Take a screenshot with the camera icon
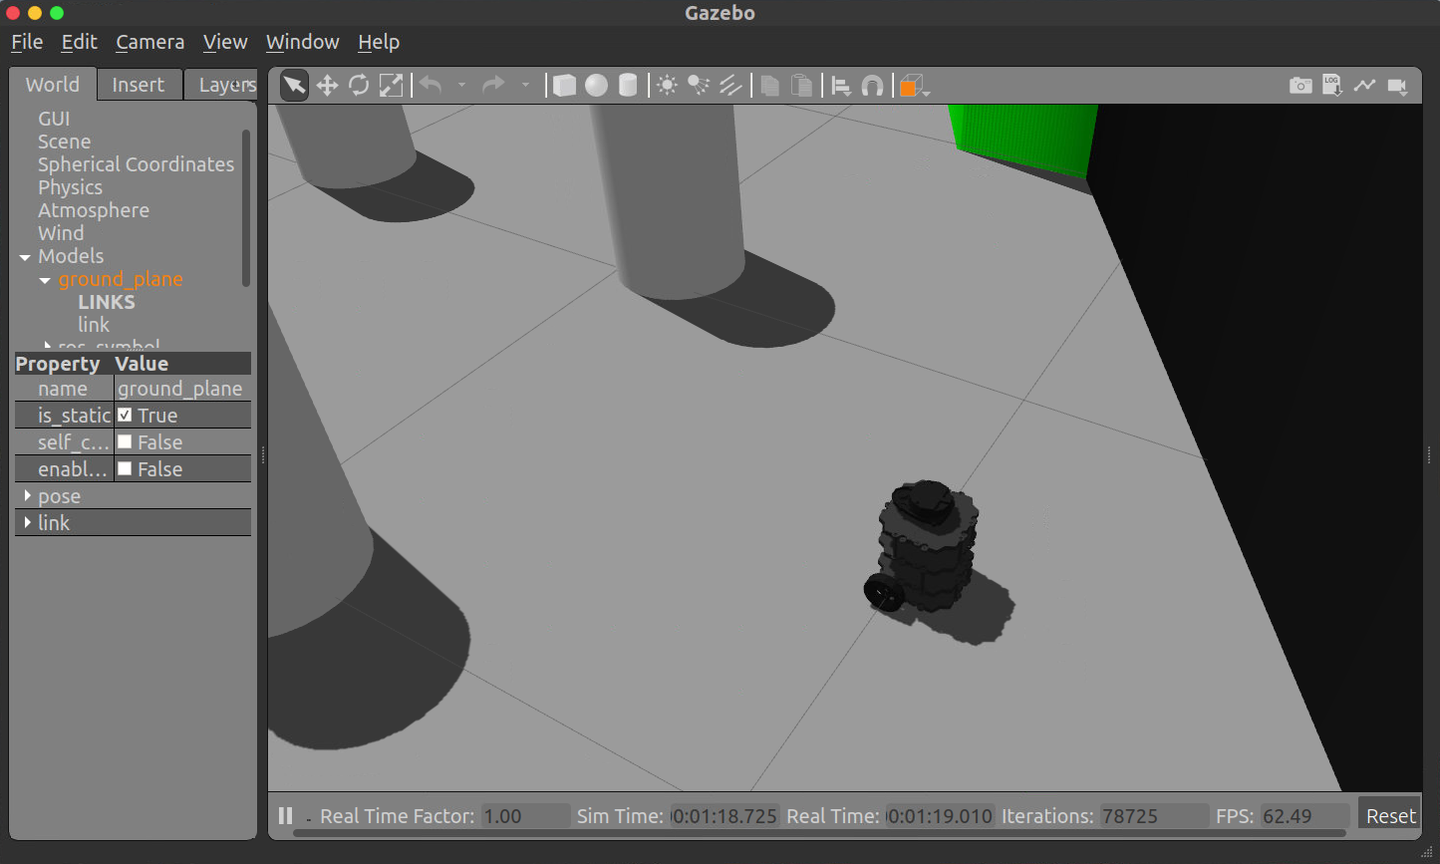Screen dimensions: 1440x864 pos(1300,85)
